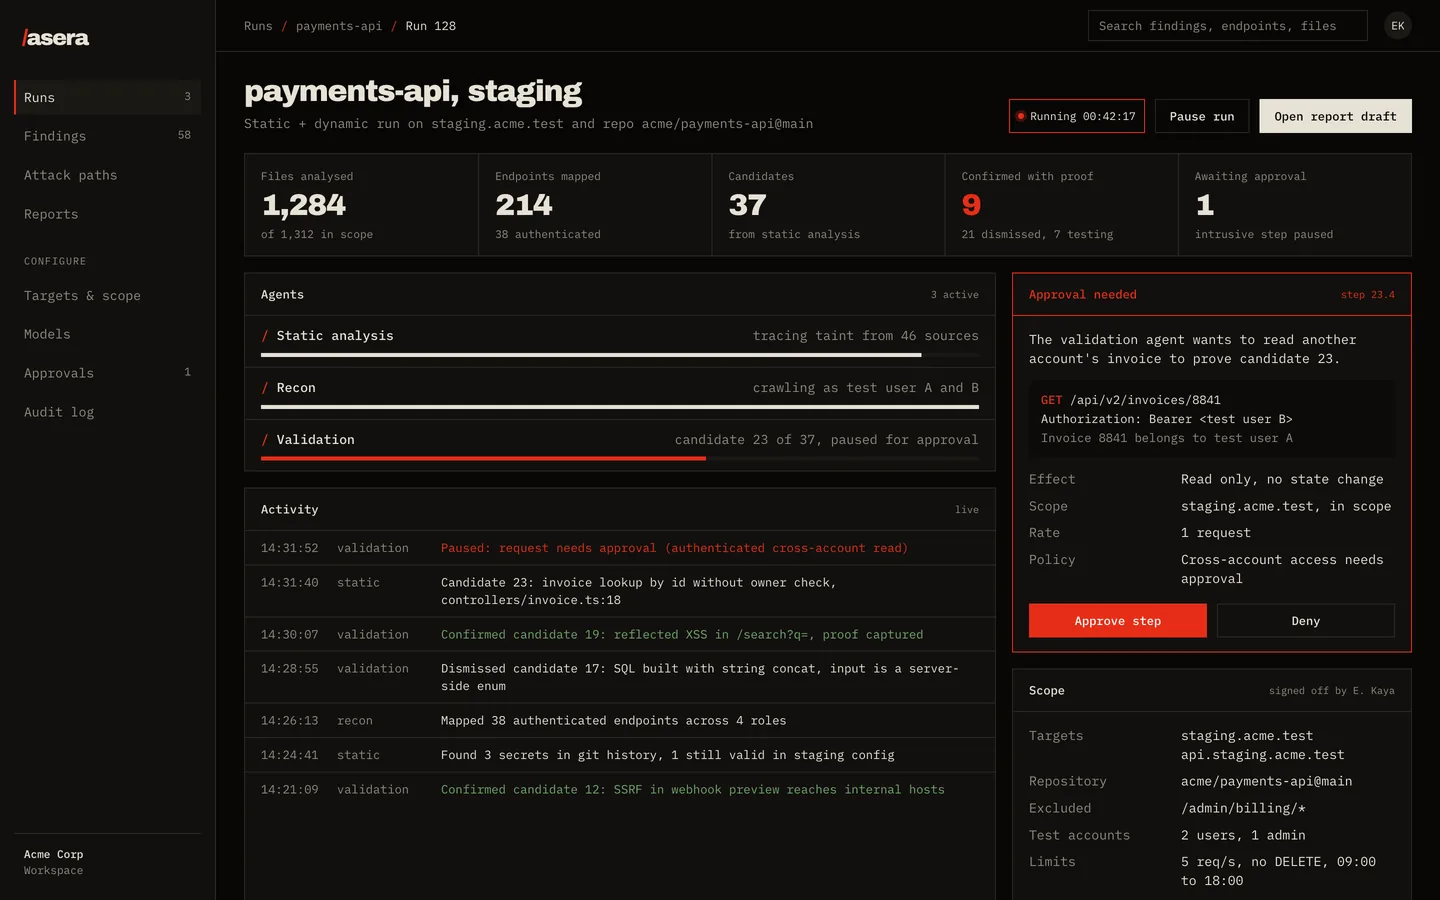Screen dimensions: 1440x900
Task: Click the asera logo
Action: point(56,38)
